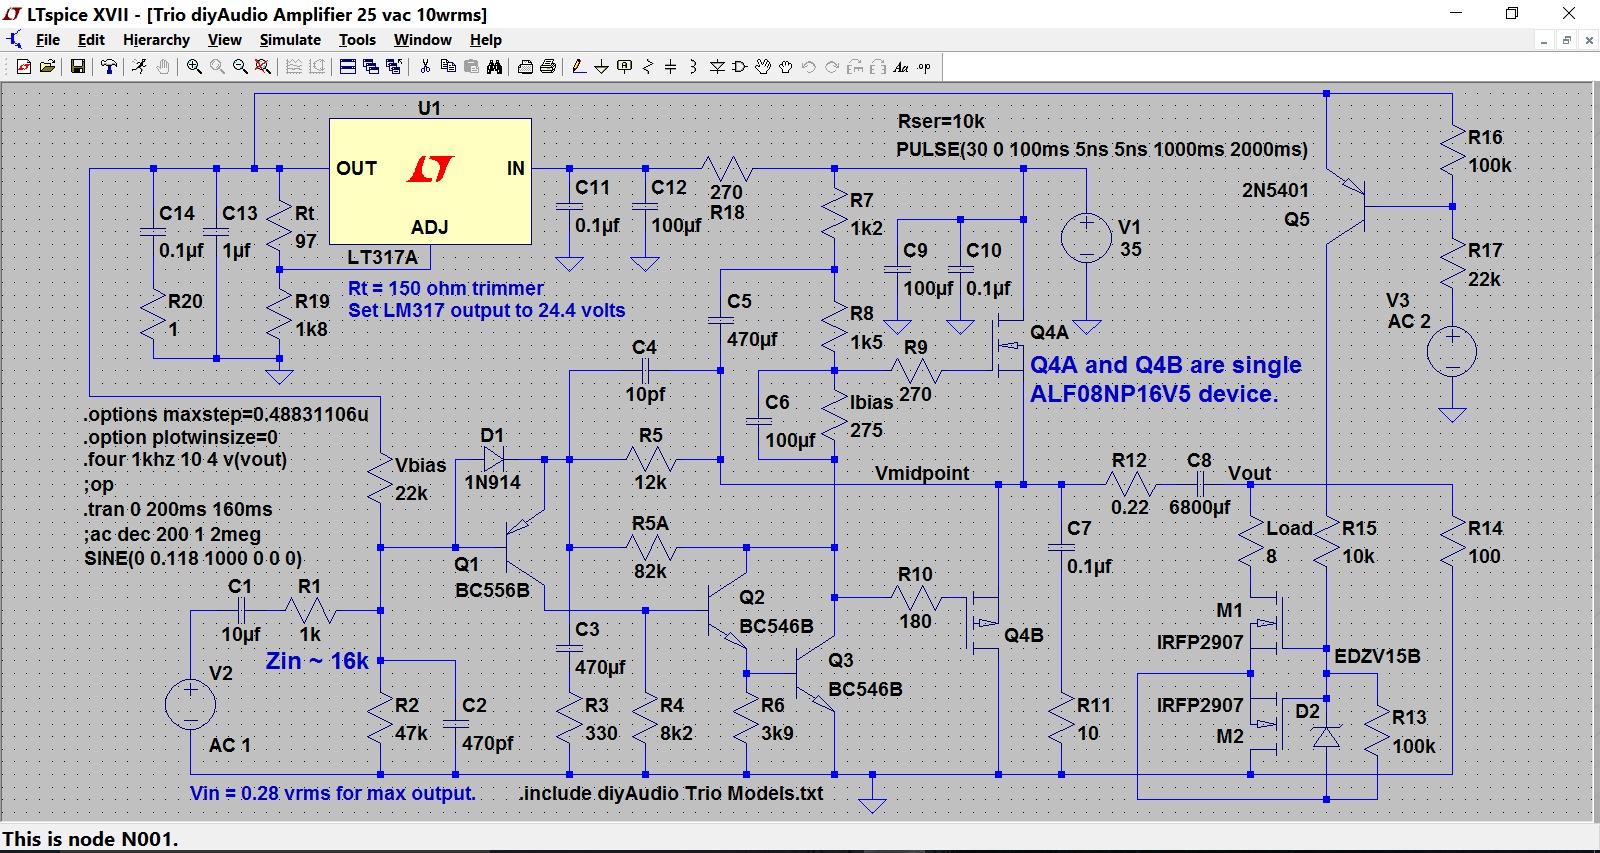This screenshot has height=853, width=1600.
Task: Open Control Panel hammer icon
Action: pos(109,67)
